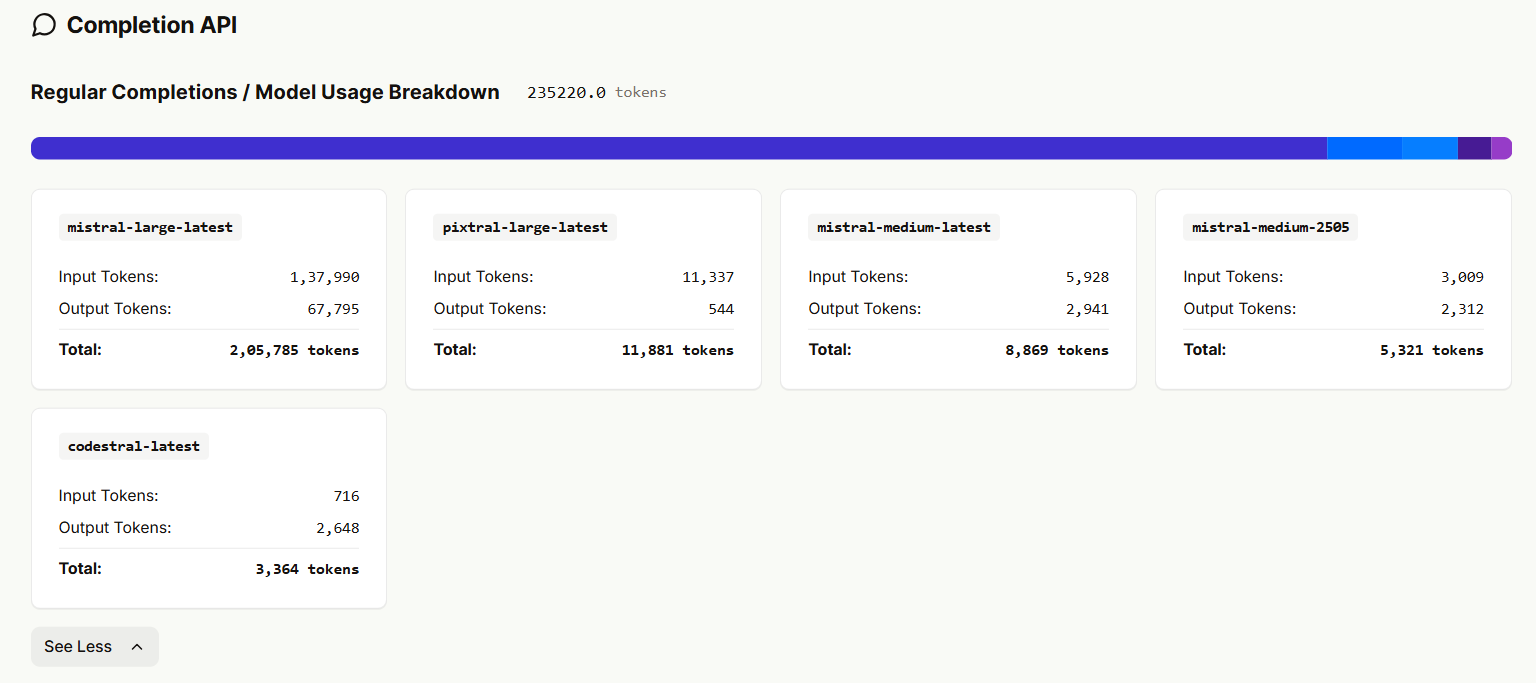Viewport: 1536px width, 683px height.
Task: Click Input Tokens label in mistral-large-latest card
Action: pos(109,277)
